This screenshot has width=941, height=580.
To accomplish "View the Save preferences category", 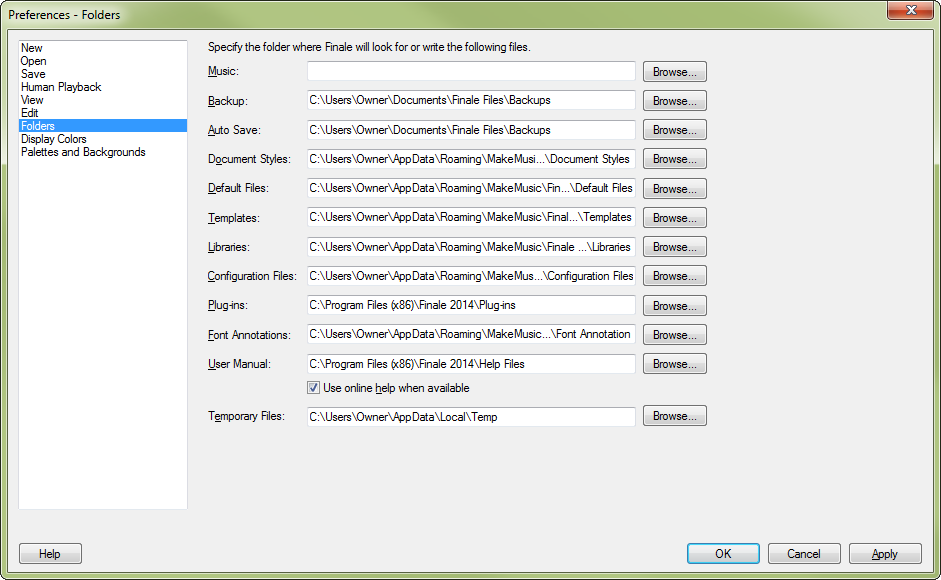I will click(33, 73).
